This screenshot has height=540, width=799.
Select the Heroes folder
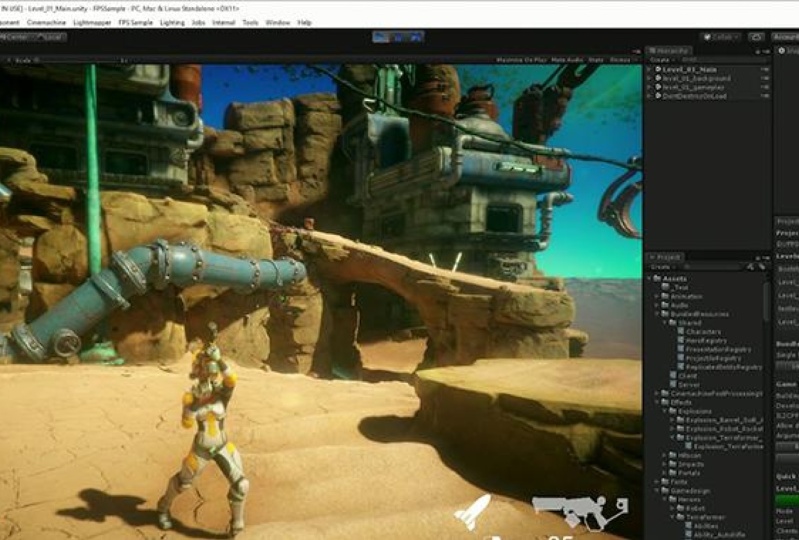pyautogui.click(x=685, y=500)
